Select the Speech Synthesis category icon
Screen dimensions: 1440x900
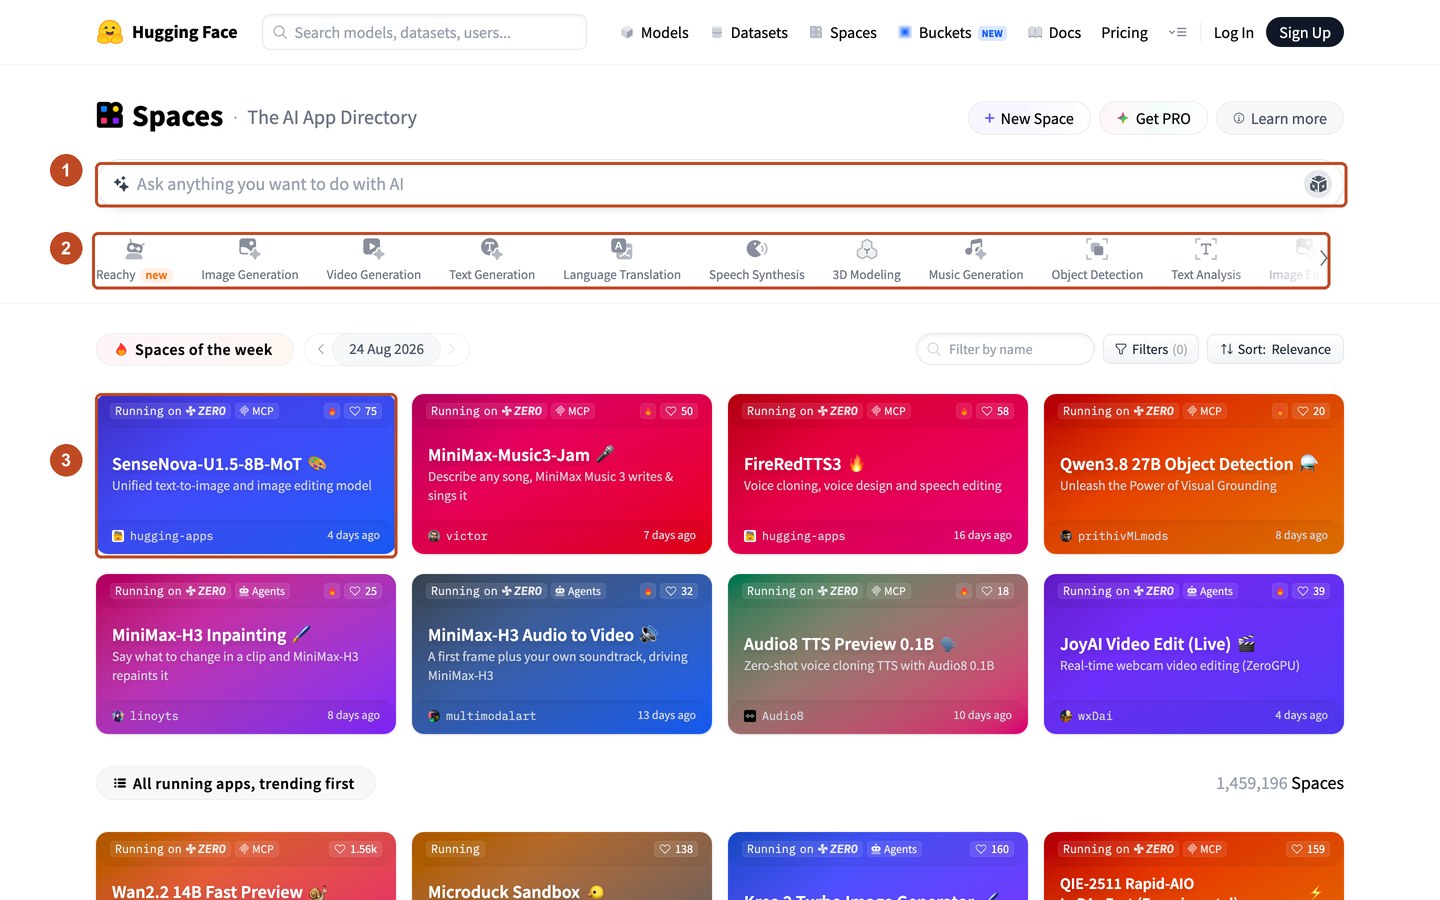click(757, 248)
